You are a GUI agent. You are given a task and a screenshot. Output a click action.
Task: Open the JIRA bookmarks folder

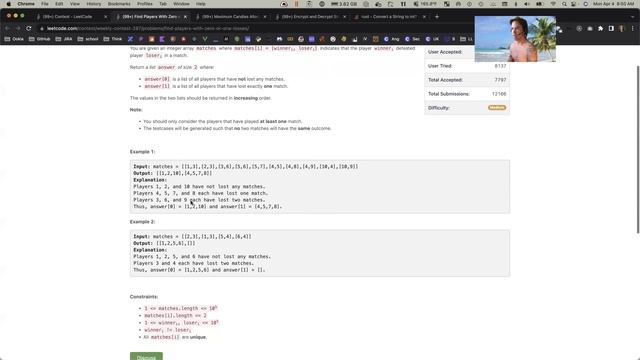64,39
